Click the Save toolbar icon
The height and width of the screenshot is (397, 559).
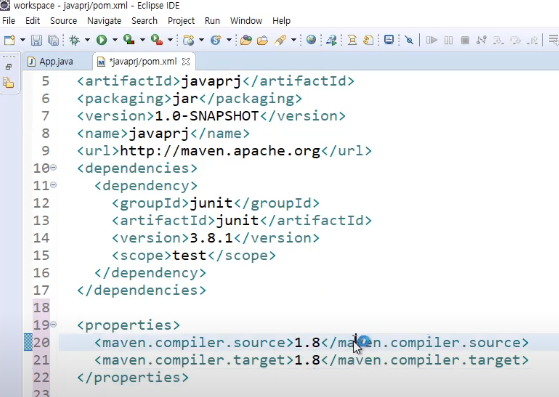(36, 40)
